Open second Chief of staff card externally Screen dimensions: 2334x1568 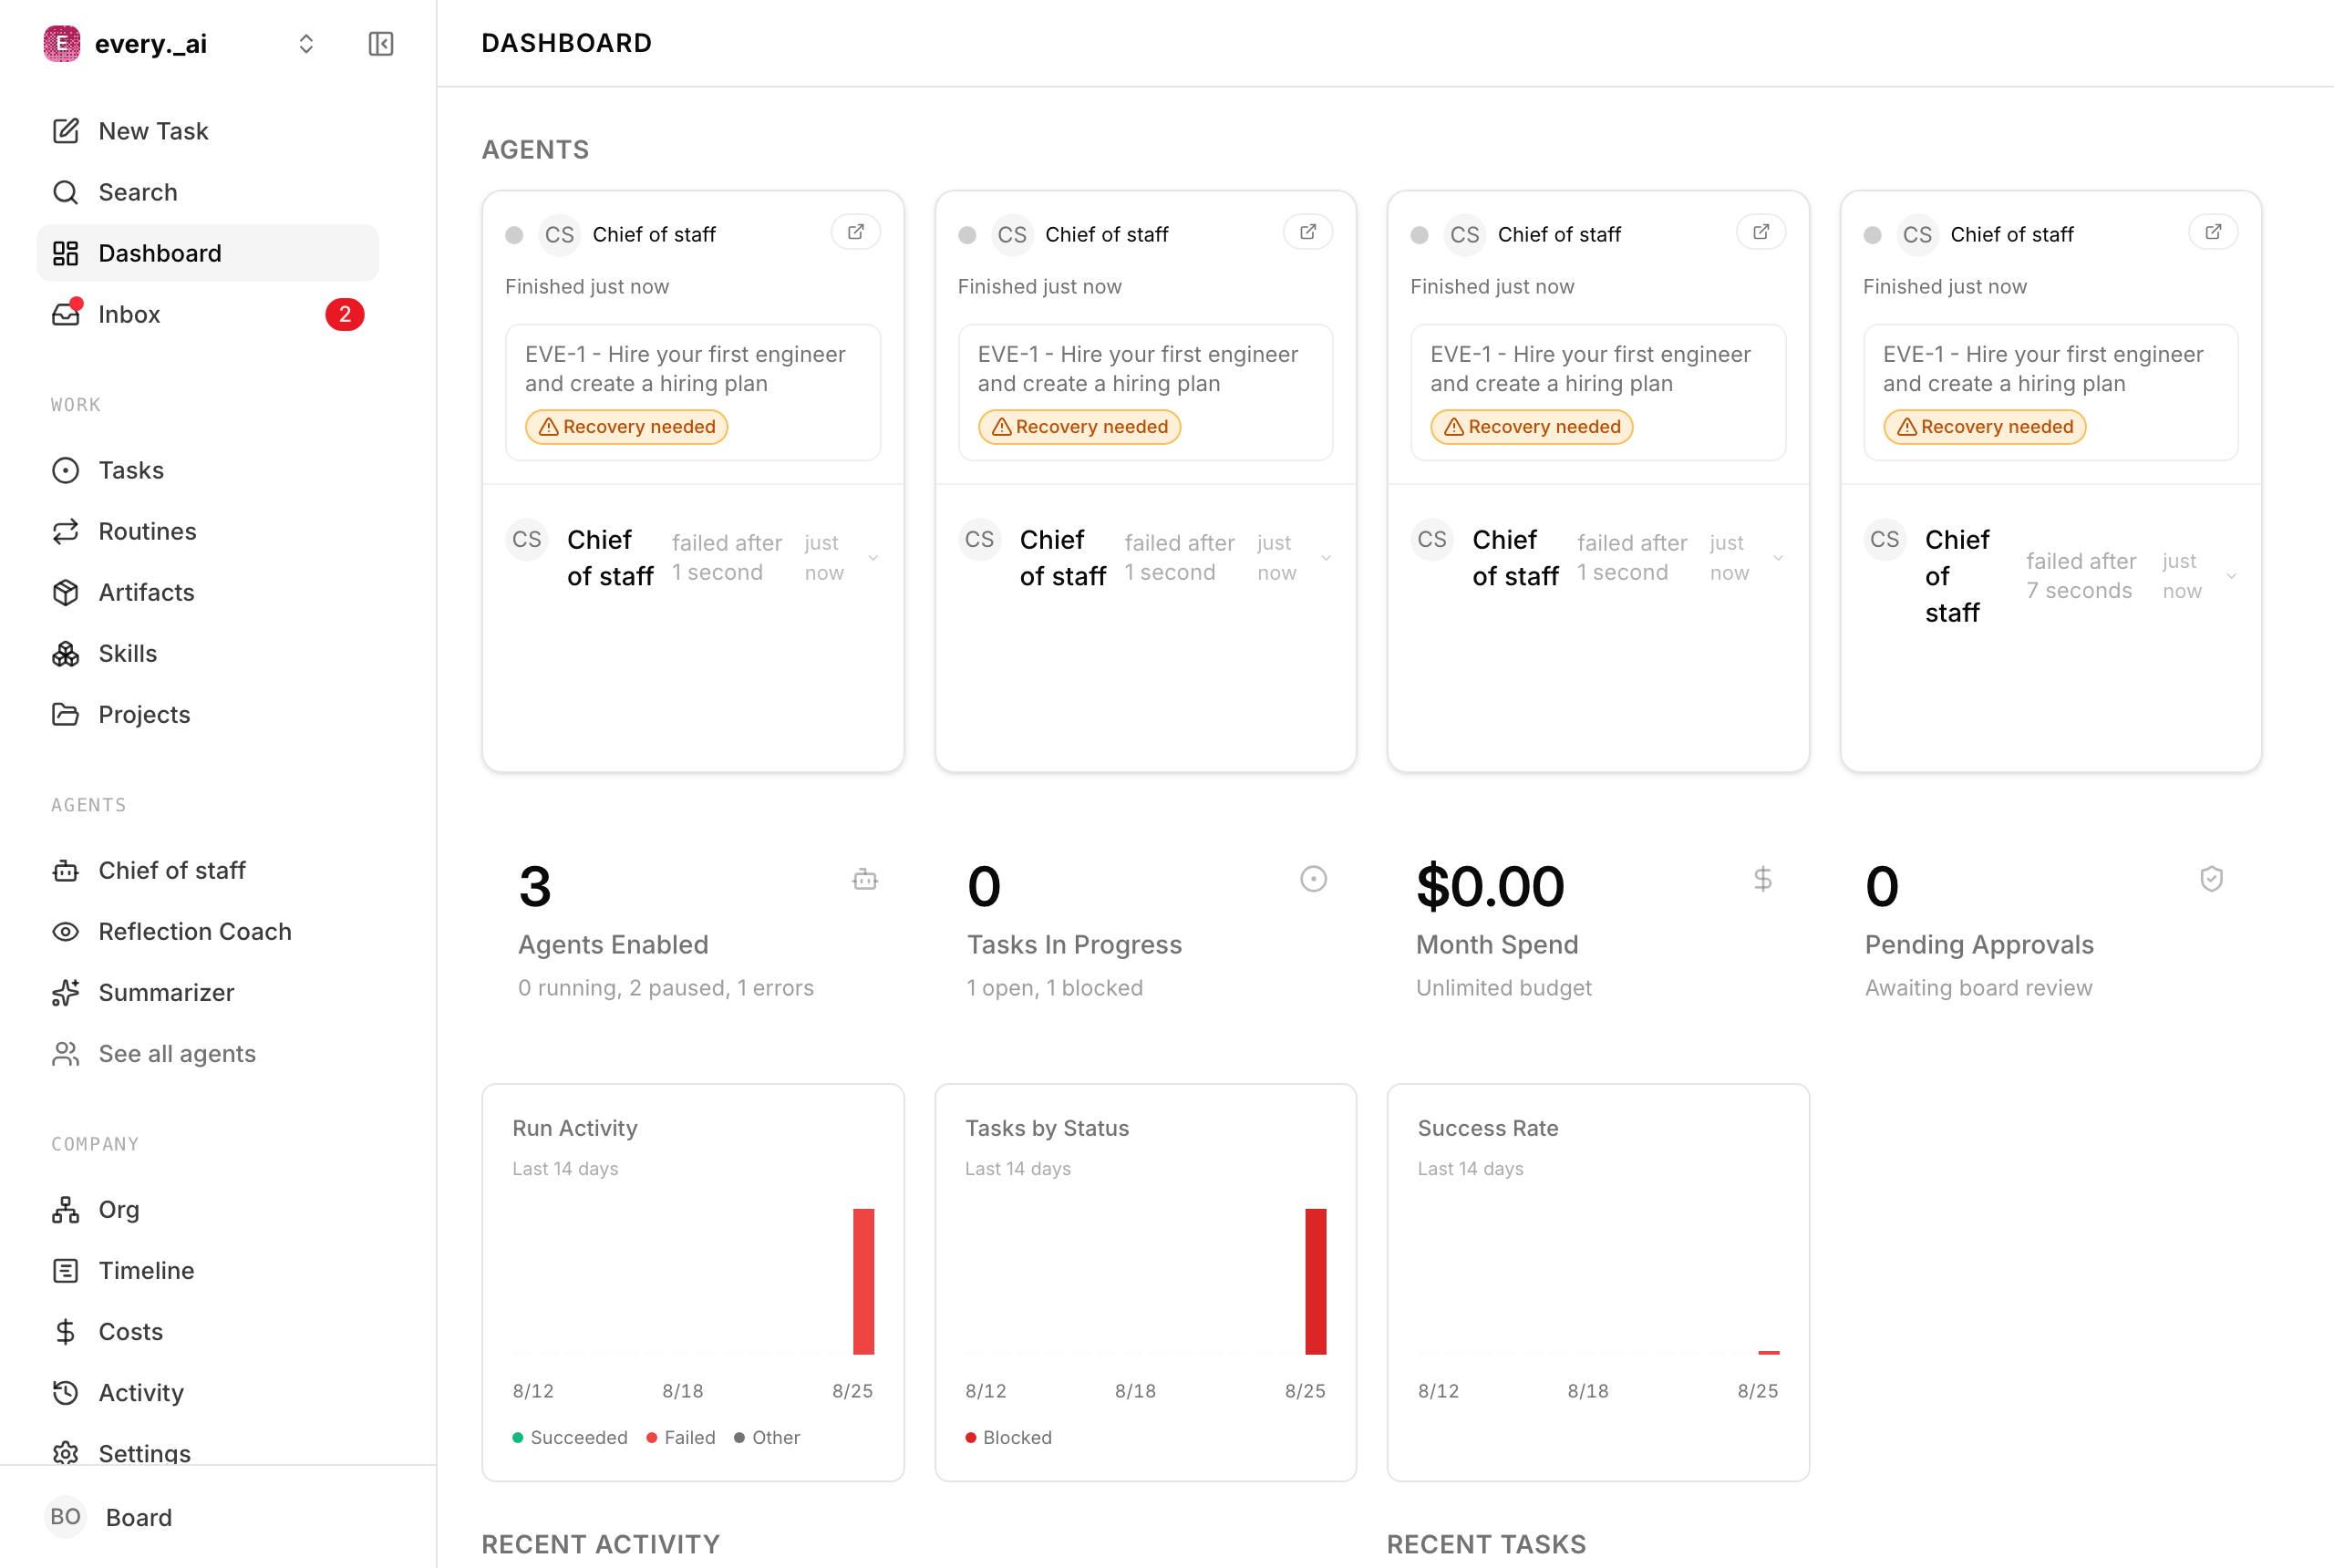(x=1308, y=232)
